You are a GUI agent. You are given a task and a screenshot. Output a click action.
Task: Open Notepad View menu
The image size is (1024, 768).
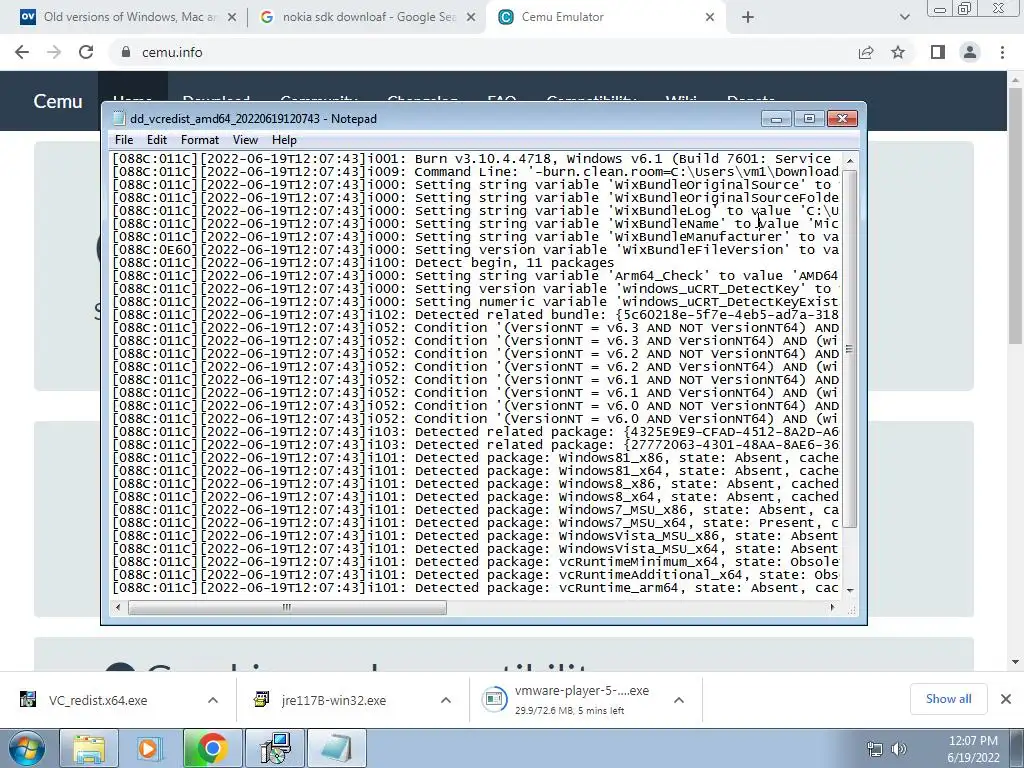(x=246, y=140)
